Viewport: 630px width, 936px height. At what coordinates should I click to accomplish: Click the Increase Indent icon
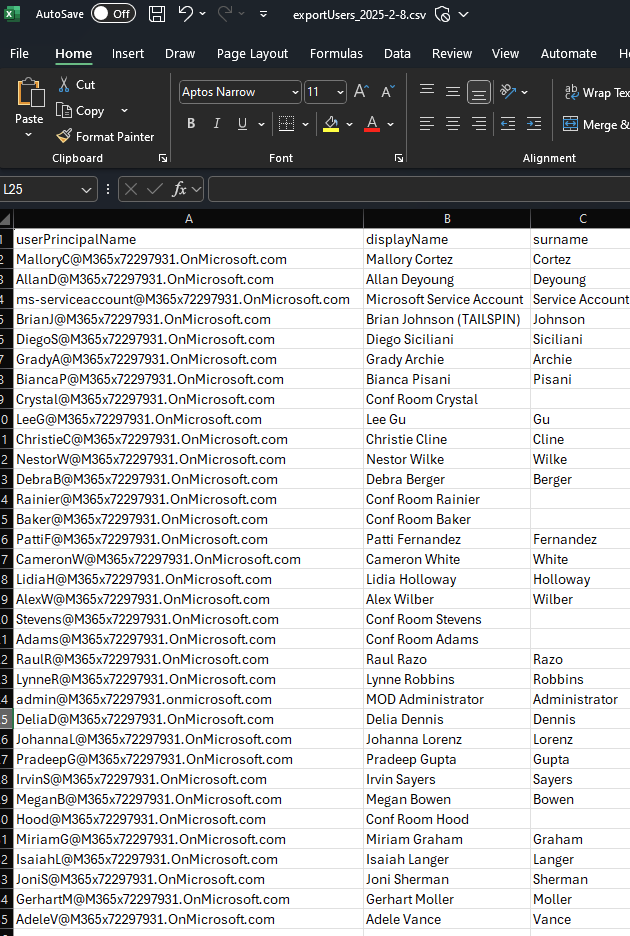pos(534,124)
